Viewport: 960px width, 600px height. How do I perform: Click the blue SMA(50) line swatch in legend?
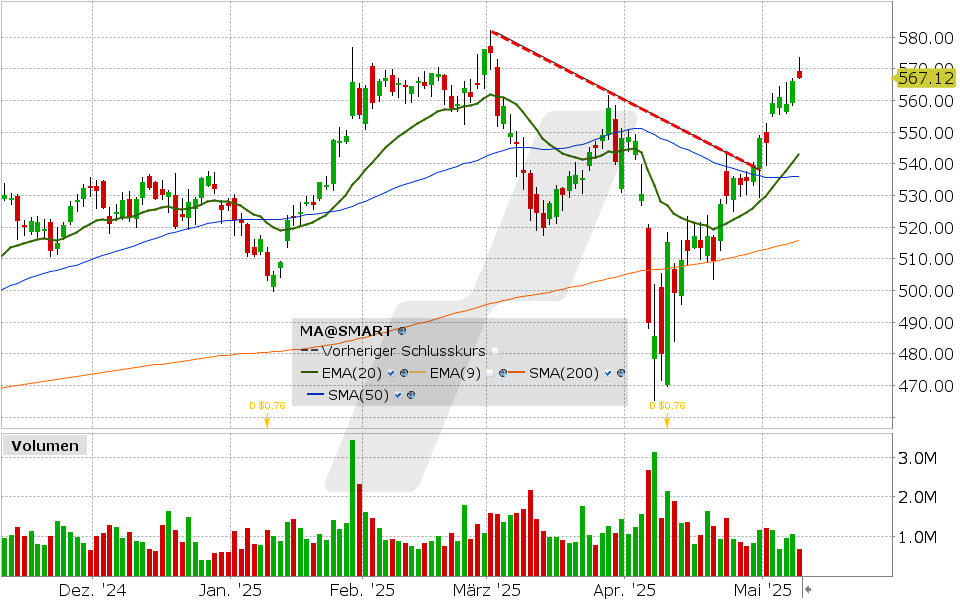tap(315, 396)
